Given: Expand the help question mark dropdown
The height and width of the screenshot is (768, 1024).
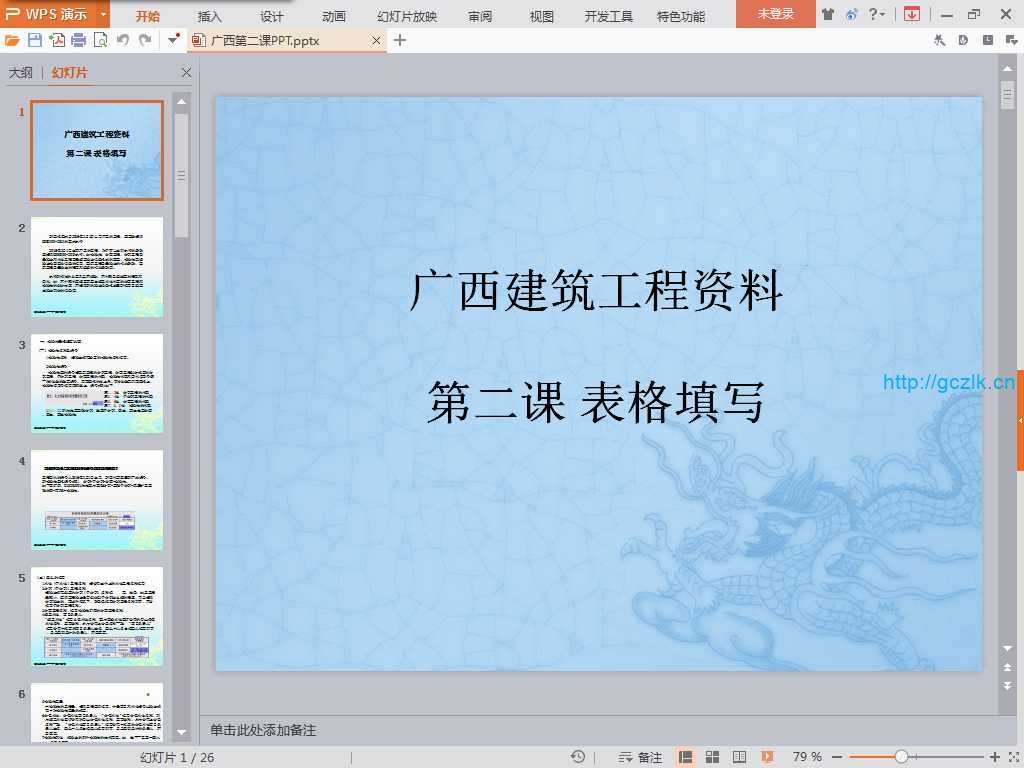Looking at the screenshot, I should pyautogui.click(x=876, y=14).
